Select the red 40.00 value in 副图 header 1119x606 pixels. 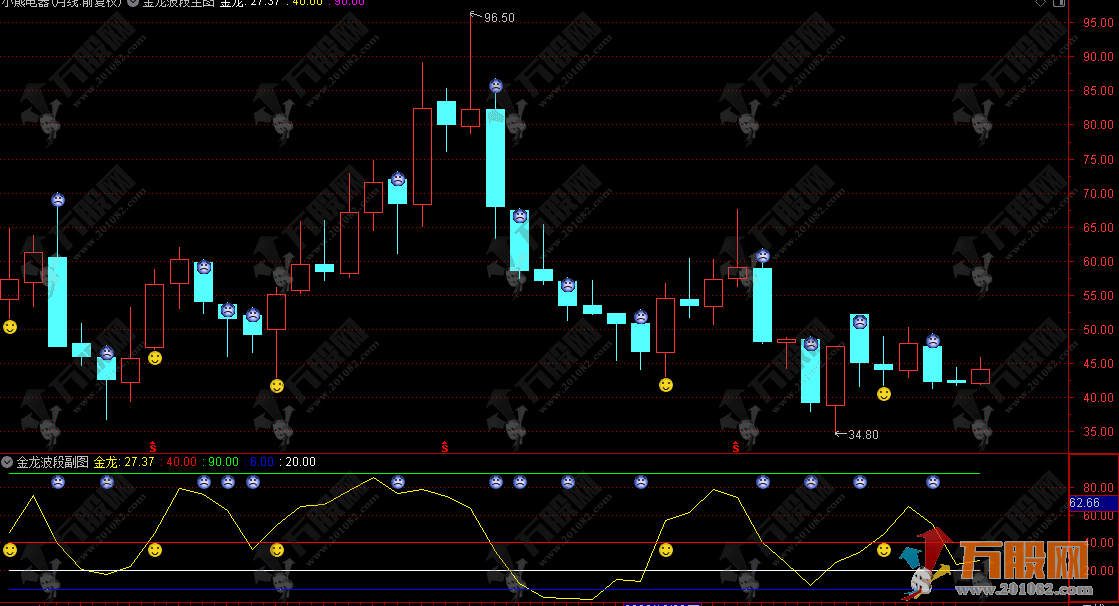coord(181,462)
